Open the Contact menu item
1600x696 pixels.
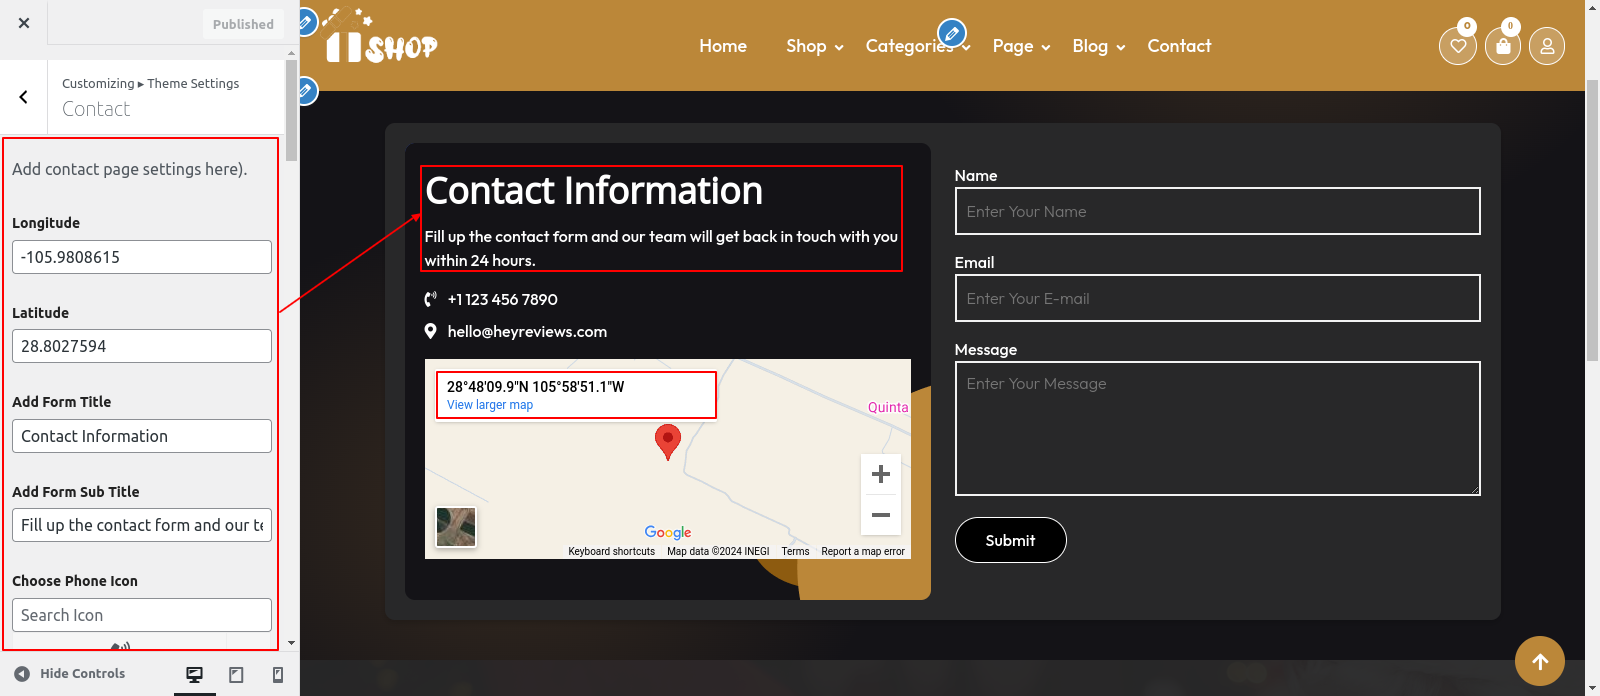[x=1179, y=46]
